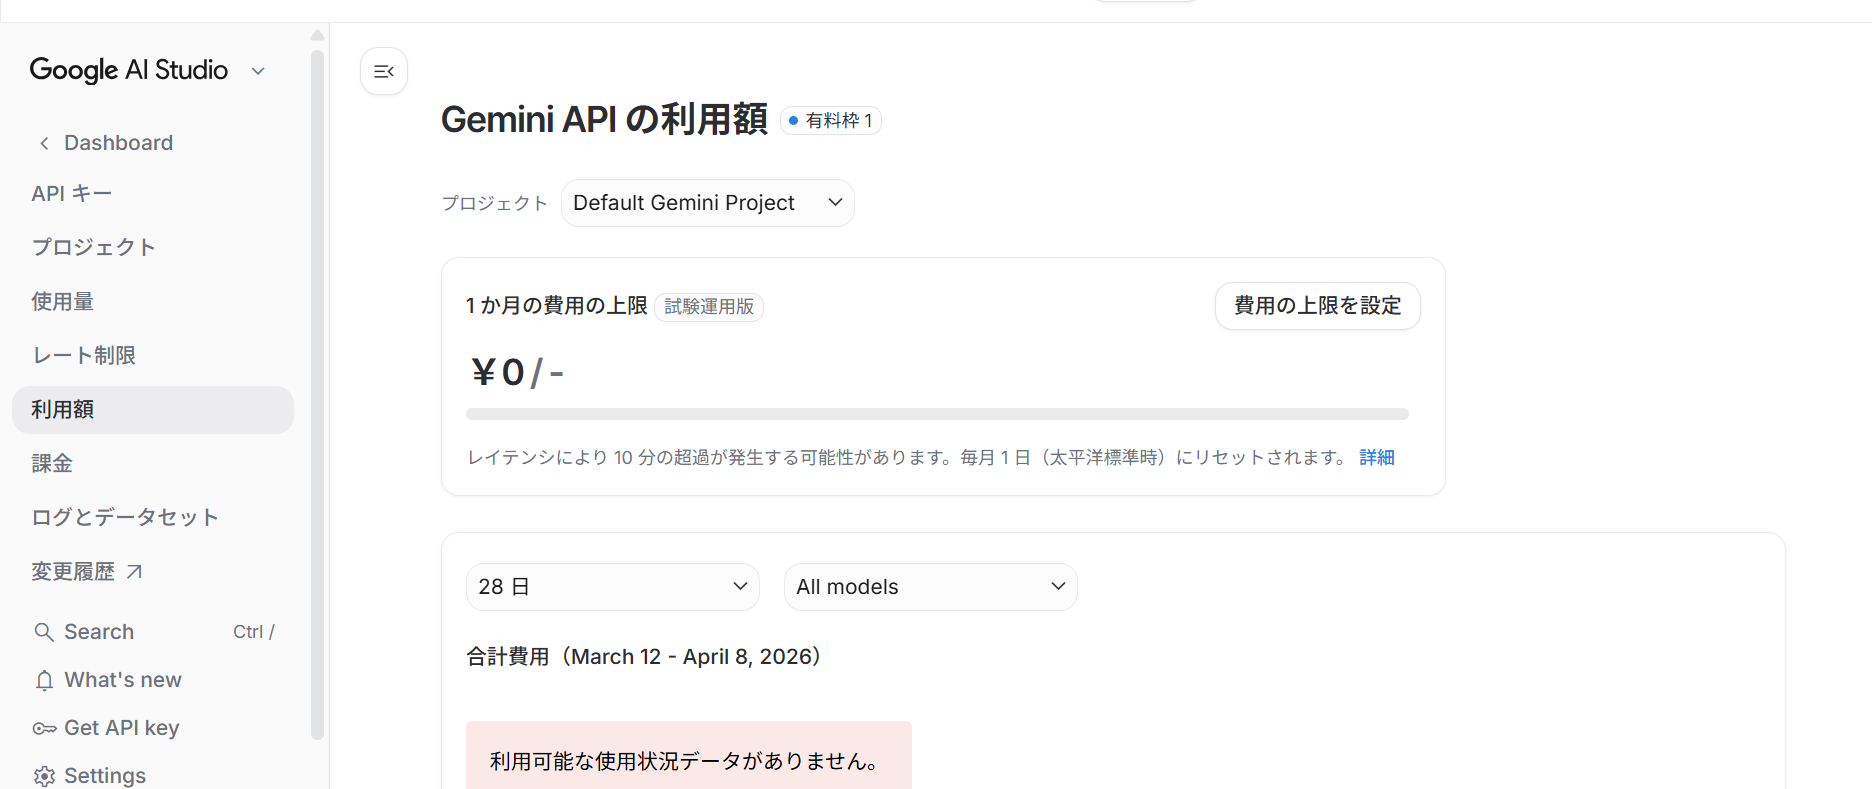The width and height of the screenshot is (1872, 789).
Task: Click the Get API key icon
Action: coord(44,729)
